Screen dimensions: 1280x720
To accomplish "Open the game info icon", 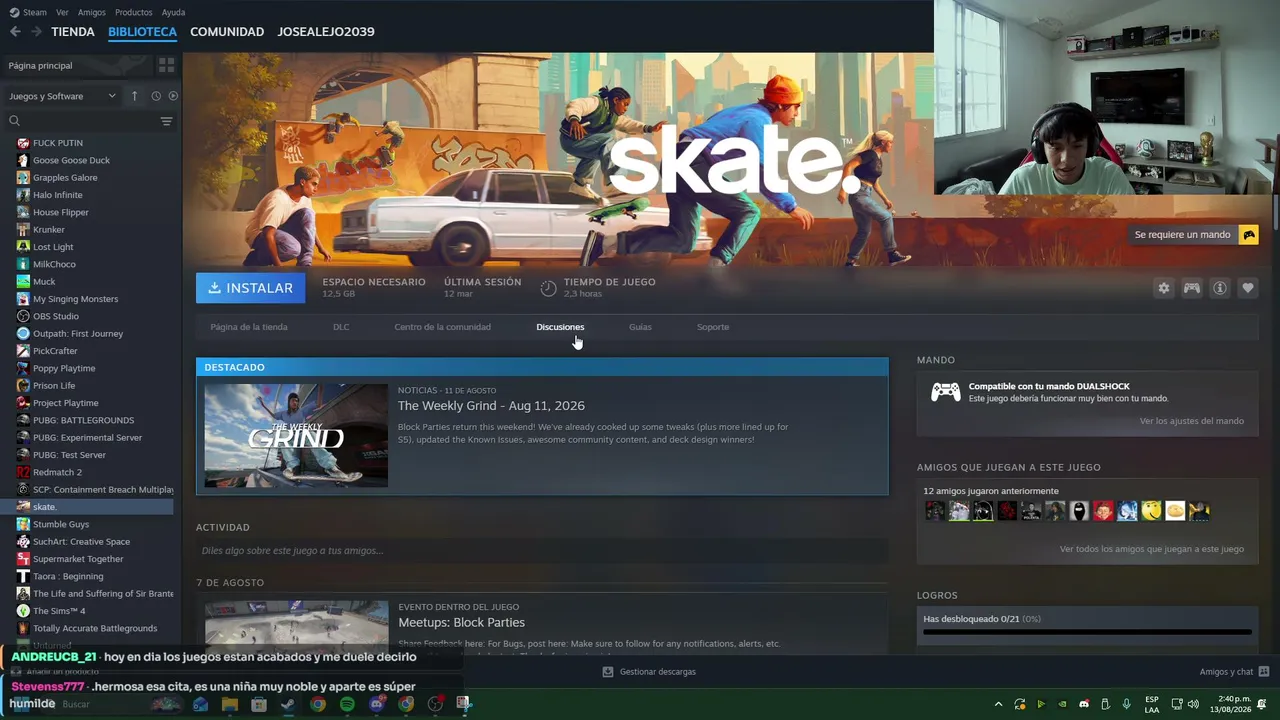I will 1220,288.
